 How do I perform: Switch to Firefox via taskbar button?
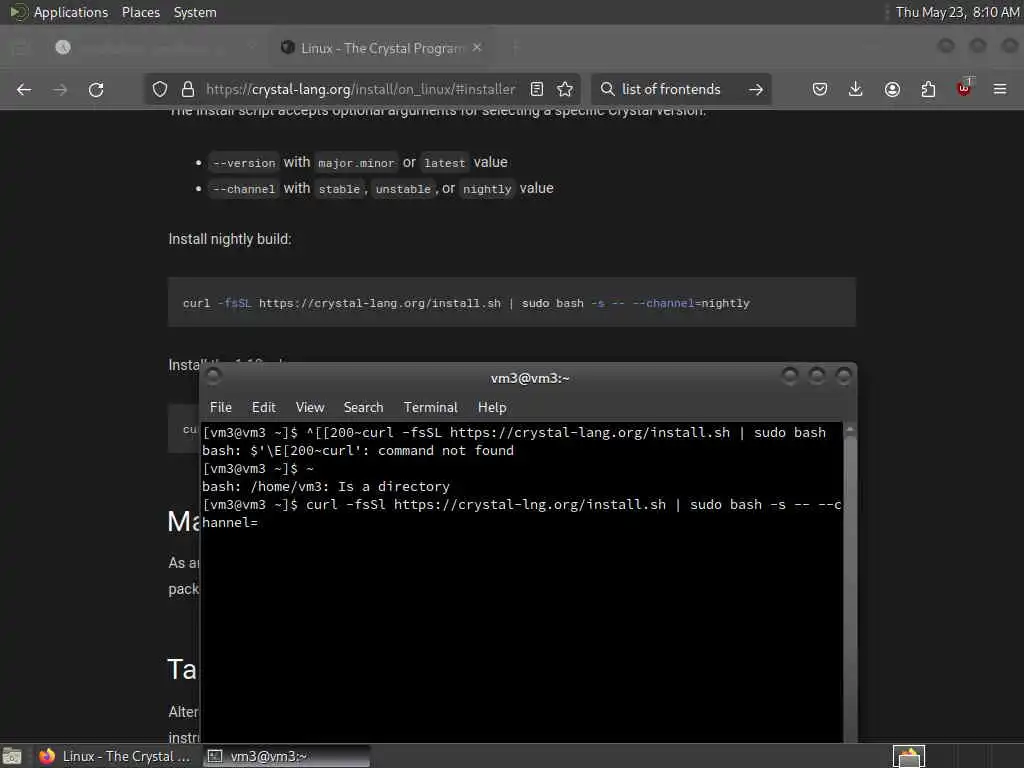pos(115,756)
